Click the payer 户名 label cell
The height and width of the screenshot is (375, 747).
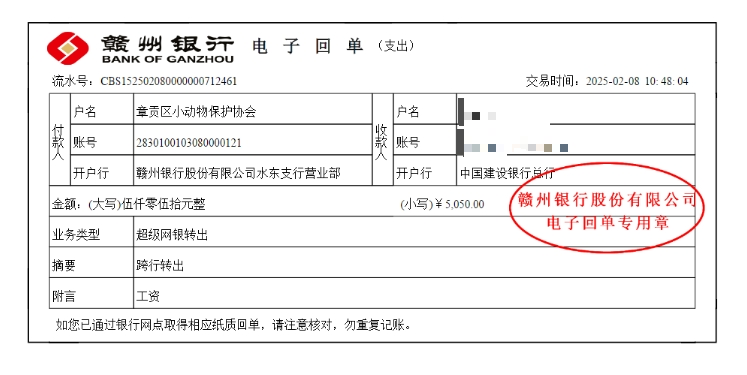click(101, 110)
